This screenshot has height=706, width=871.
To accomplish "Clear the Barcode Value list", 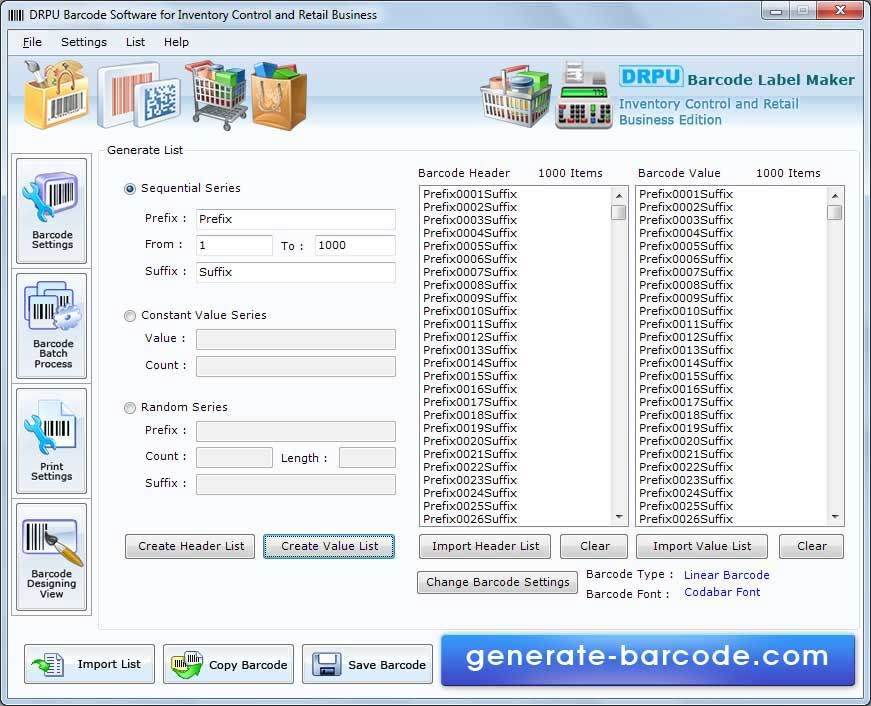I will click(812, 546).
